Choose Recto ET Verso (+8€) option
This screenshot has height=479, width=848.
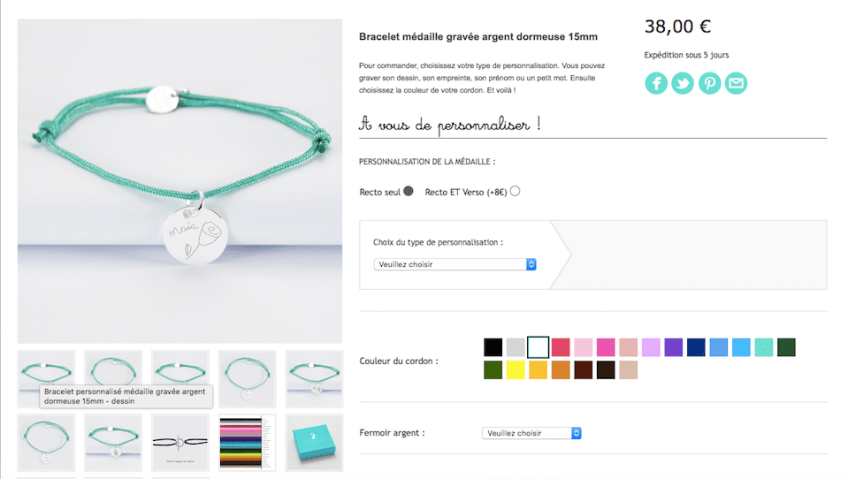(x=515, y=191)
